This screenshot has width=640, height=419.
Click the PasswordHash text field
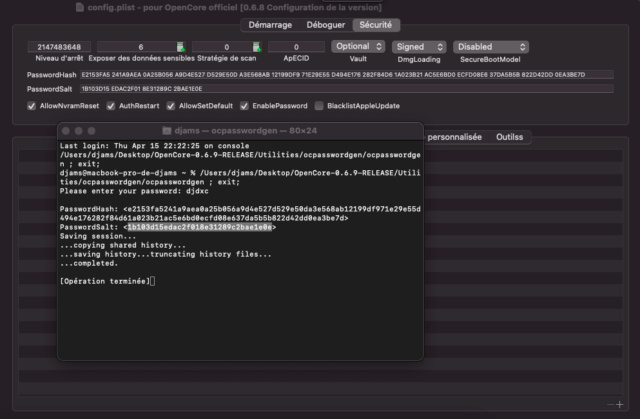(x=347, y=75)
